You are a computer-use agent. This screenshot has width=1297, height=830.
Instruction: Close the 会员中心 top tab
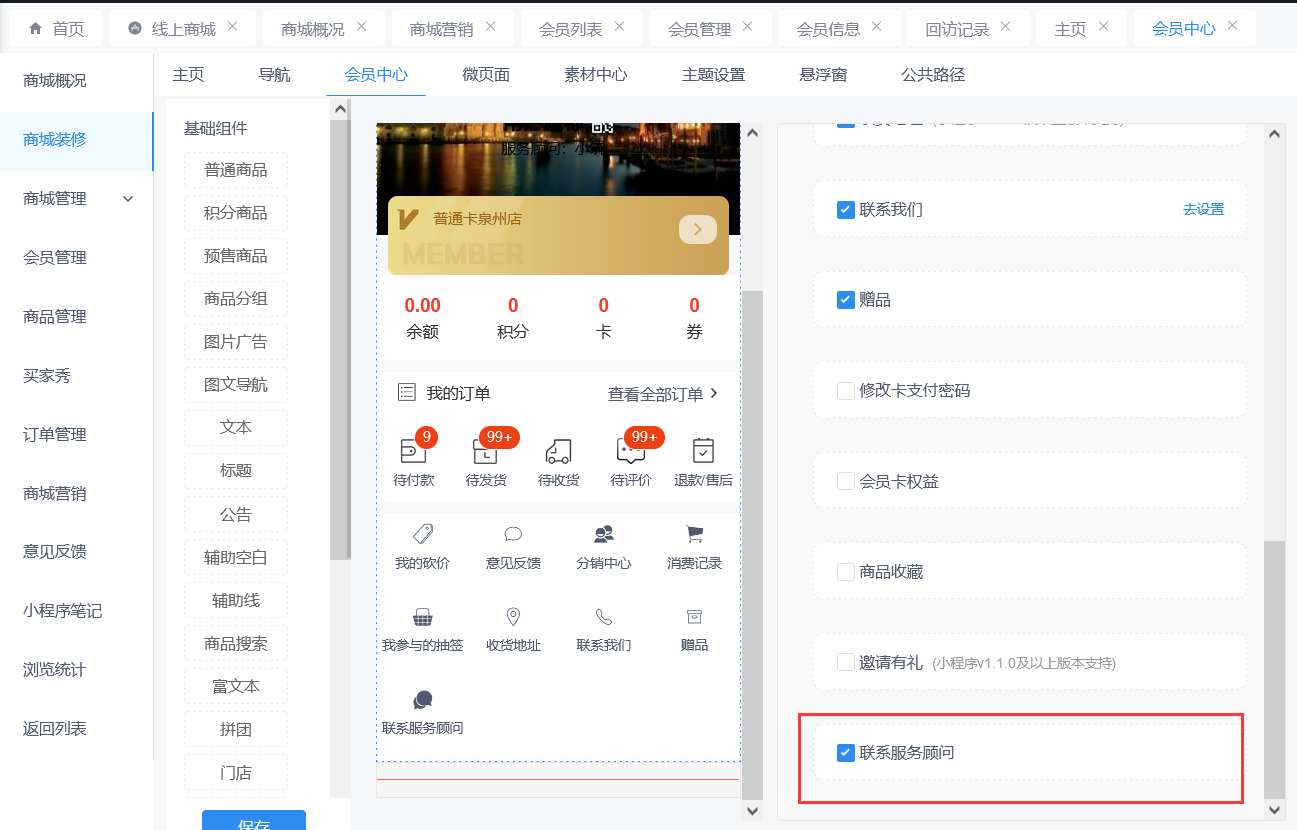pyautogui.click(x=1233, y=26)
